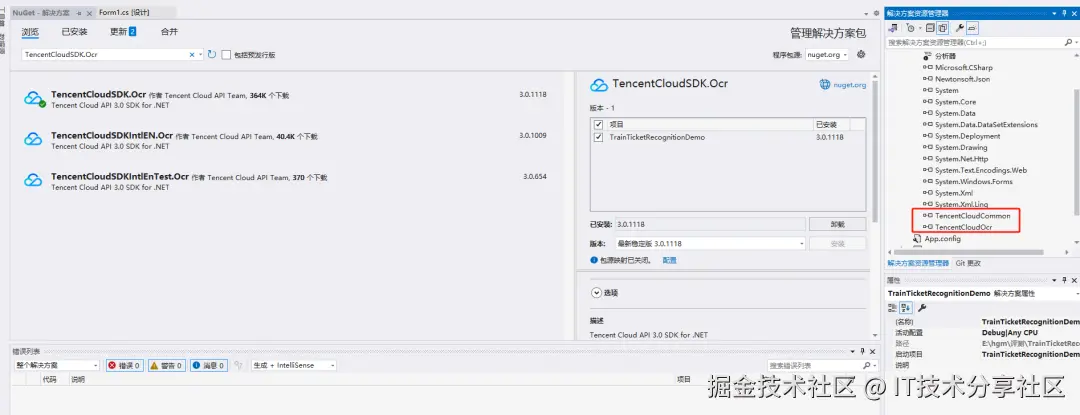Open the pending changes filter dropdown arrow

pos(920,28)
